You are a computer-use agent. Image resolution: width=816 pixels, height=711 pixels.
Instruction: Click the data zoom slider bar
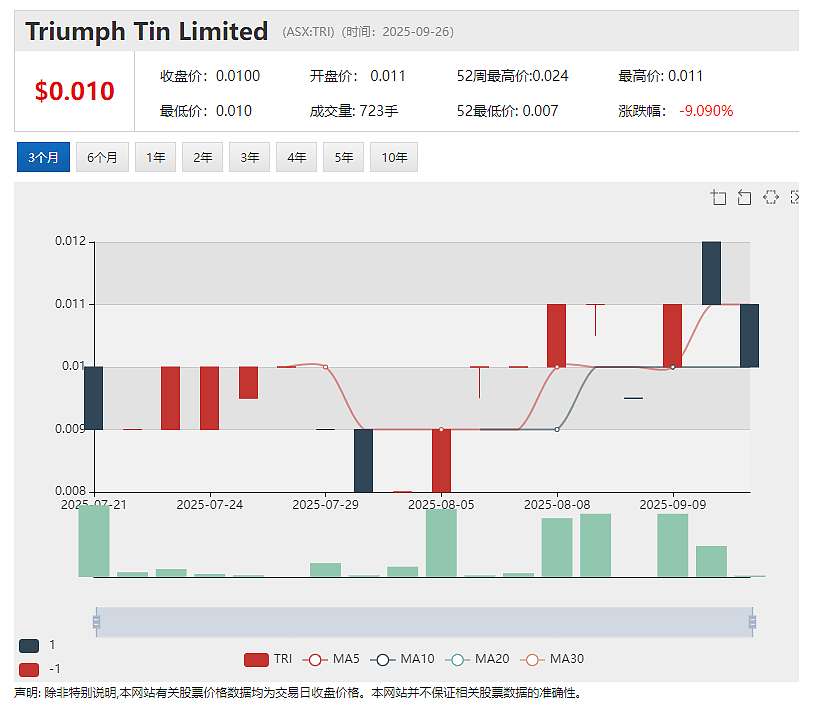pos(424,622)
